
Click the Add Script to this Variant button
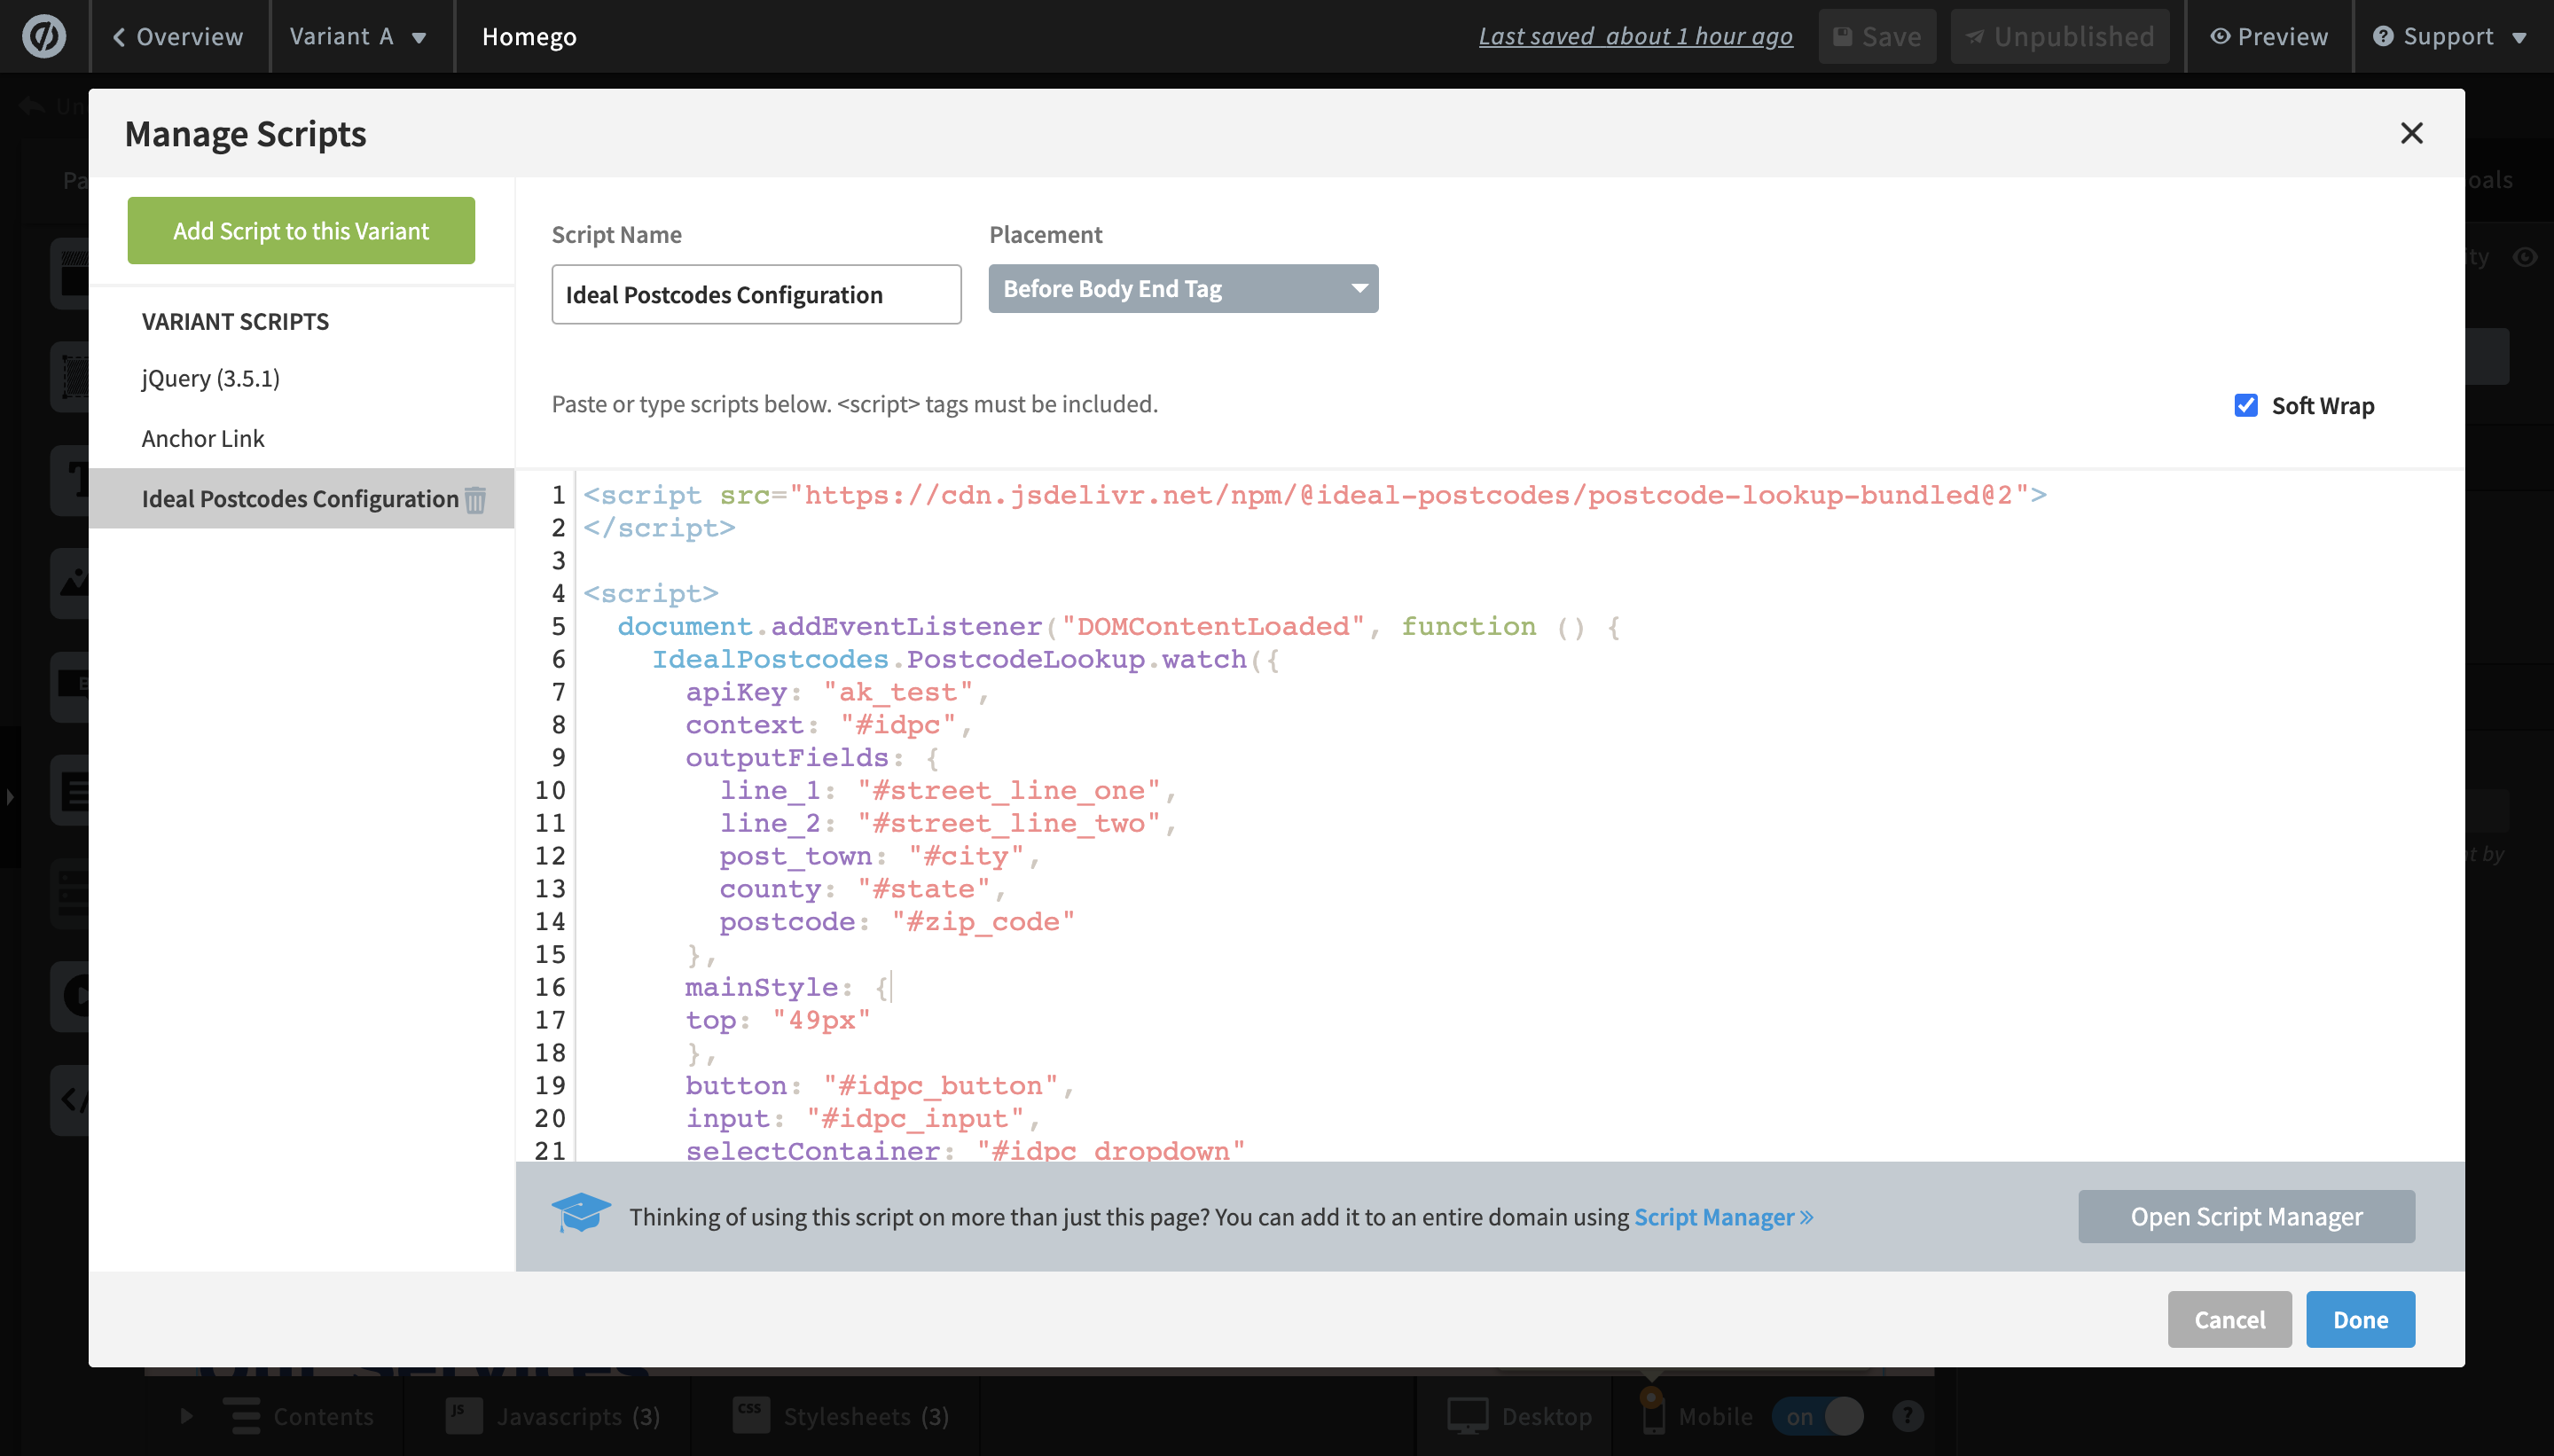tap(301, 230)
